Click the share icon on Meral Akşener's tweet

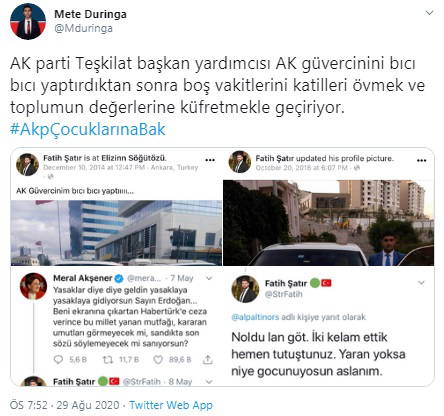click(x=208, y=359)
